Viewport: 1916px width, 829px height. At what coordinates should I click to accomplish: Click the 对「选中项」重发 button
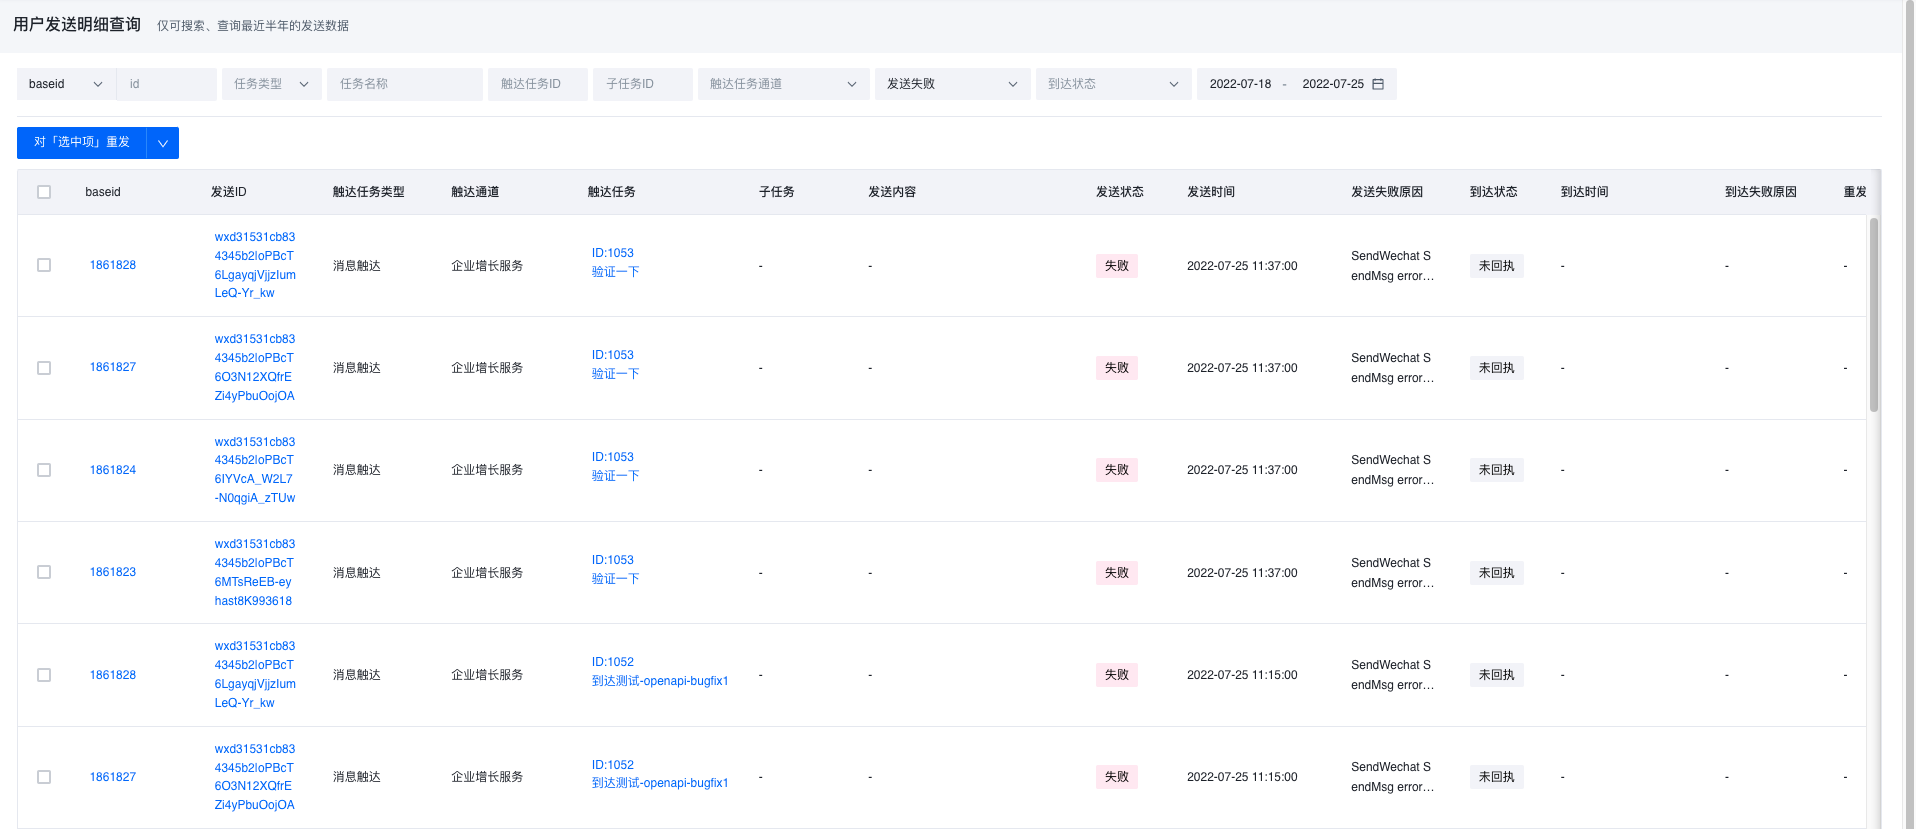[82, 143]
